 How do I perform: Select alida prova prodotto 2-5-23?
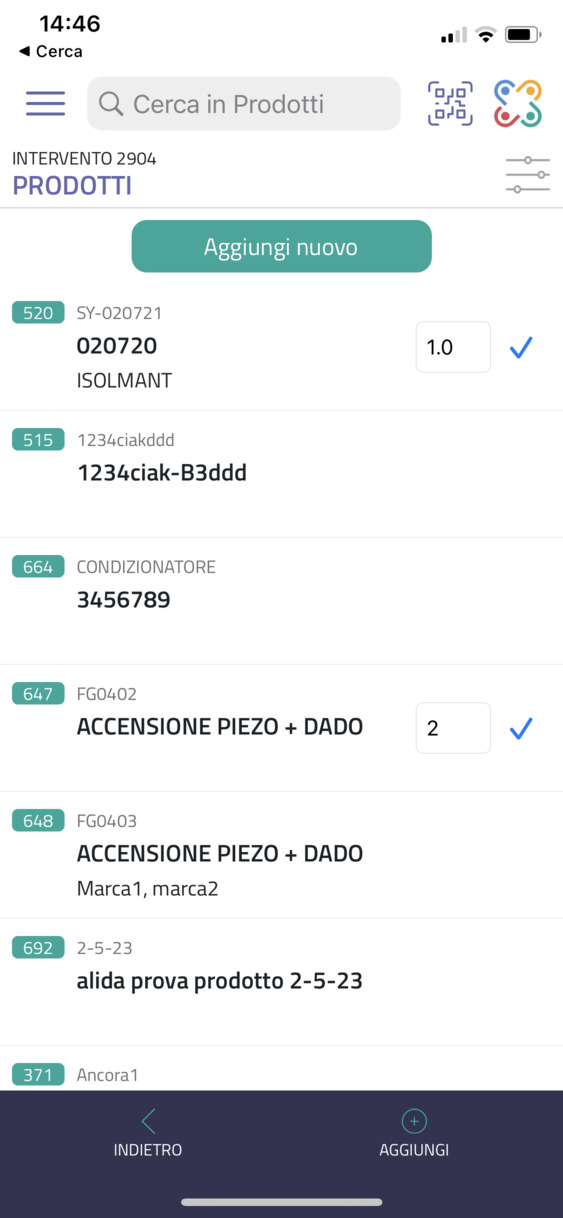[281, 982]
